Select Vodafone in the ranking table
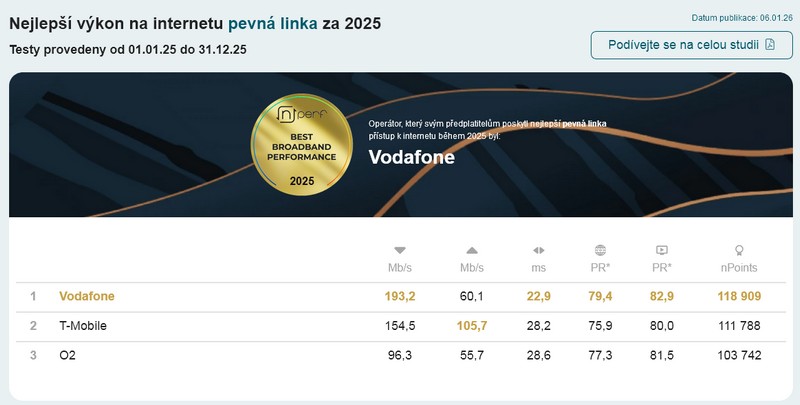The height and width of the screenshot is (405, 800). (x=87, y=296)
